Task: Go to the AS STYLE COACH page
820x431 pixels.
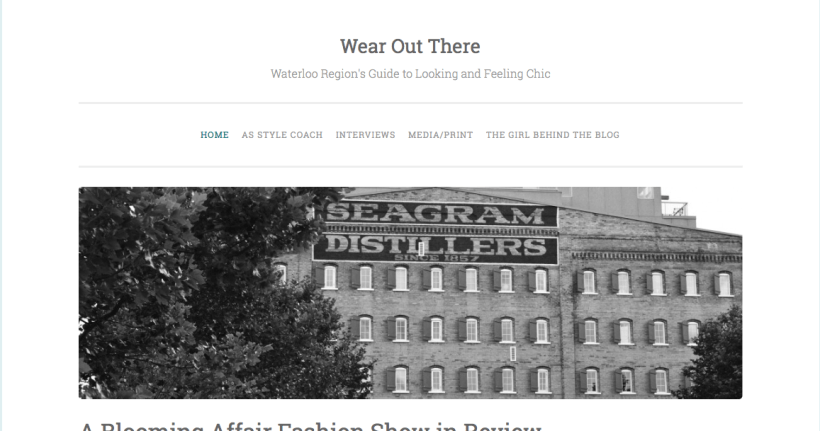Action: [x=282, y=135]
